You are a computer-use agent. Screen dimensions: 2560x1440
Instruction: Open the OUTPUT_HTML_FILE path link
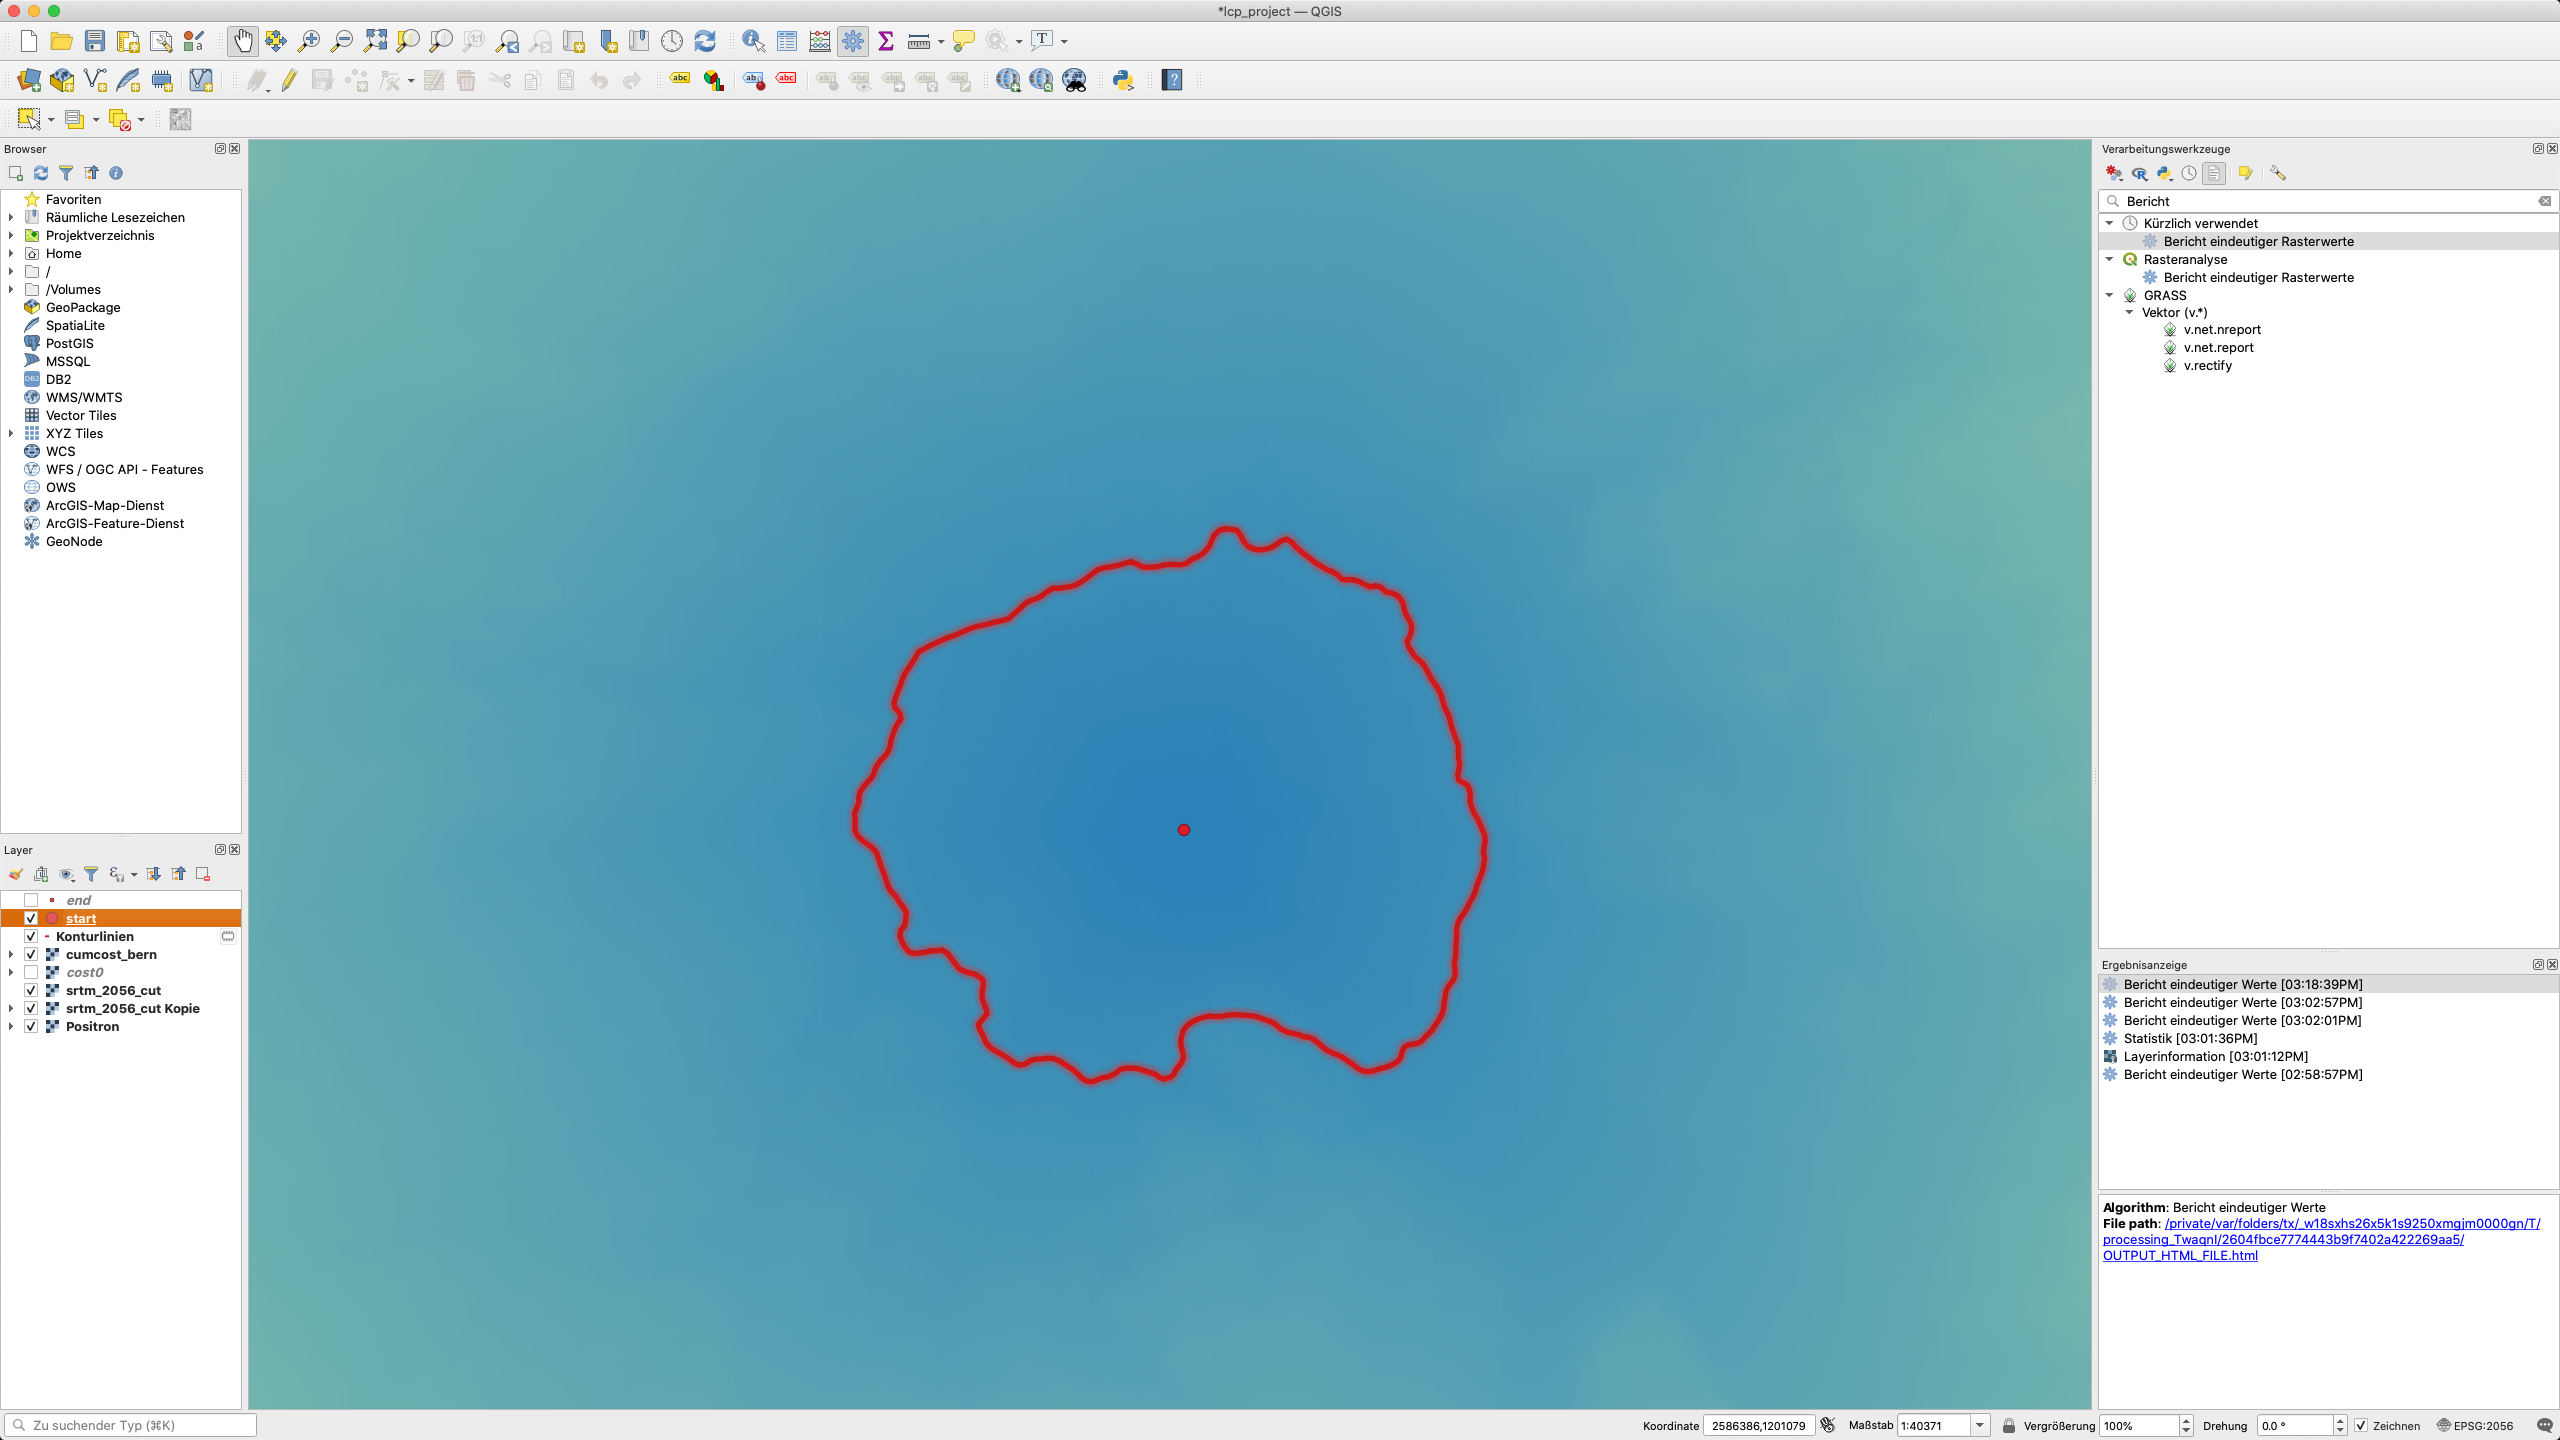(2180, 1255)
